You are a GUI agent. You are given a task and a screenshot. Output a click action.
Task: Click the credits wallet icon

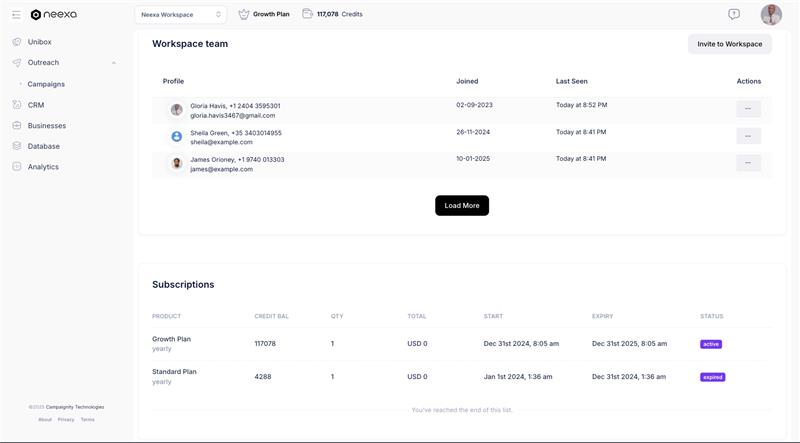pyautogui.click(x=307, y=14)
